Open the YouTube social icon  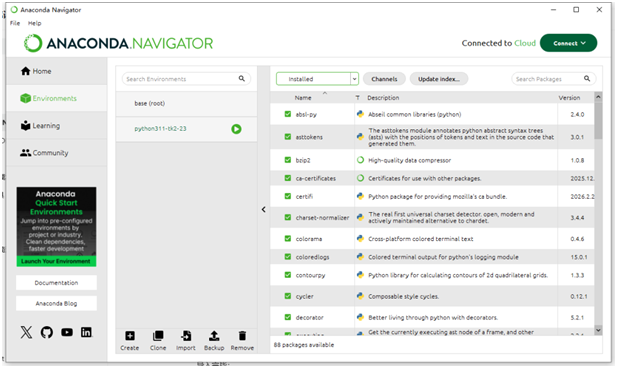pos(67,332)
